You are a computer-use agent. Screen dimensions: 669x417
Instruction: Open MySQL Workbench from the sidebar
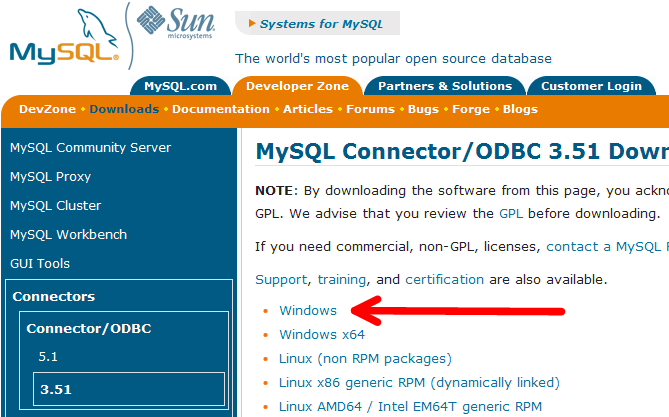click(x=68, y=235)
